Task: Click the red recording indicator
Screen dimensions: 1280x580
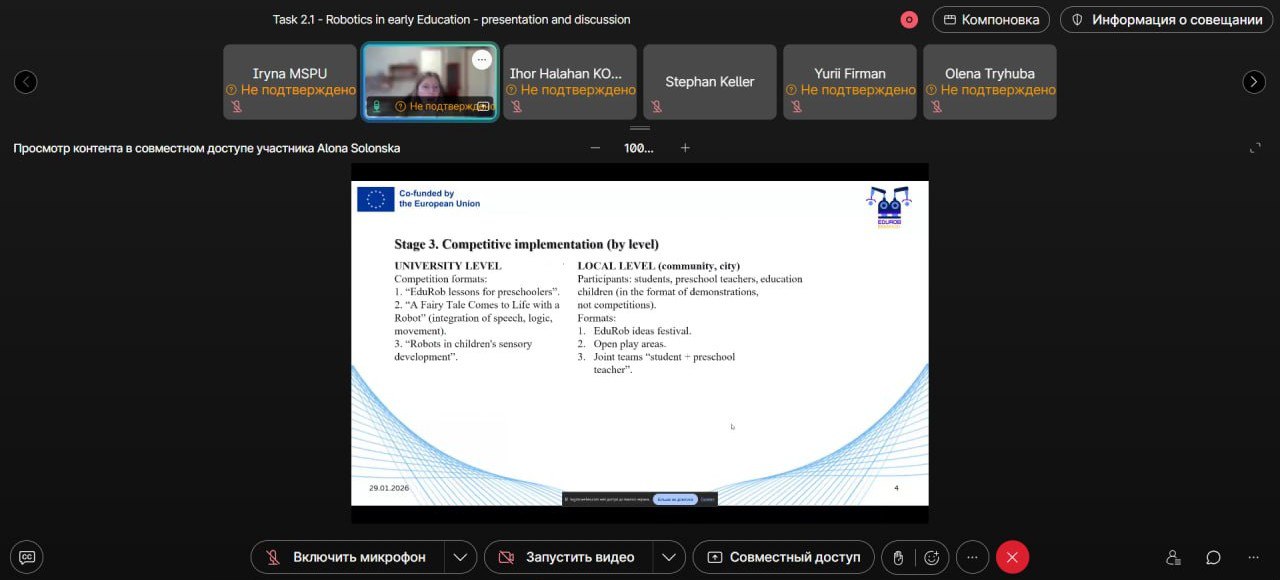Action: click(909, 20)
